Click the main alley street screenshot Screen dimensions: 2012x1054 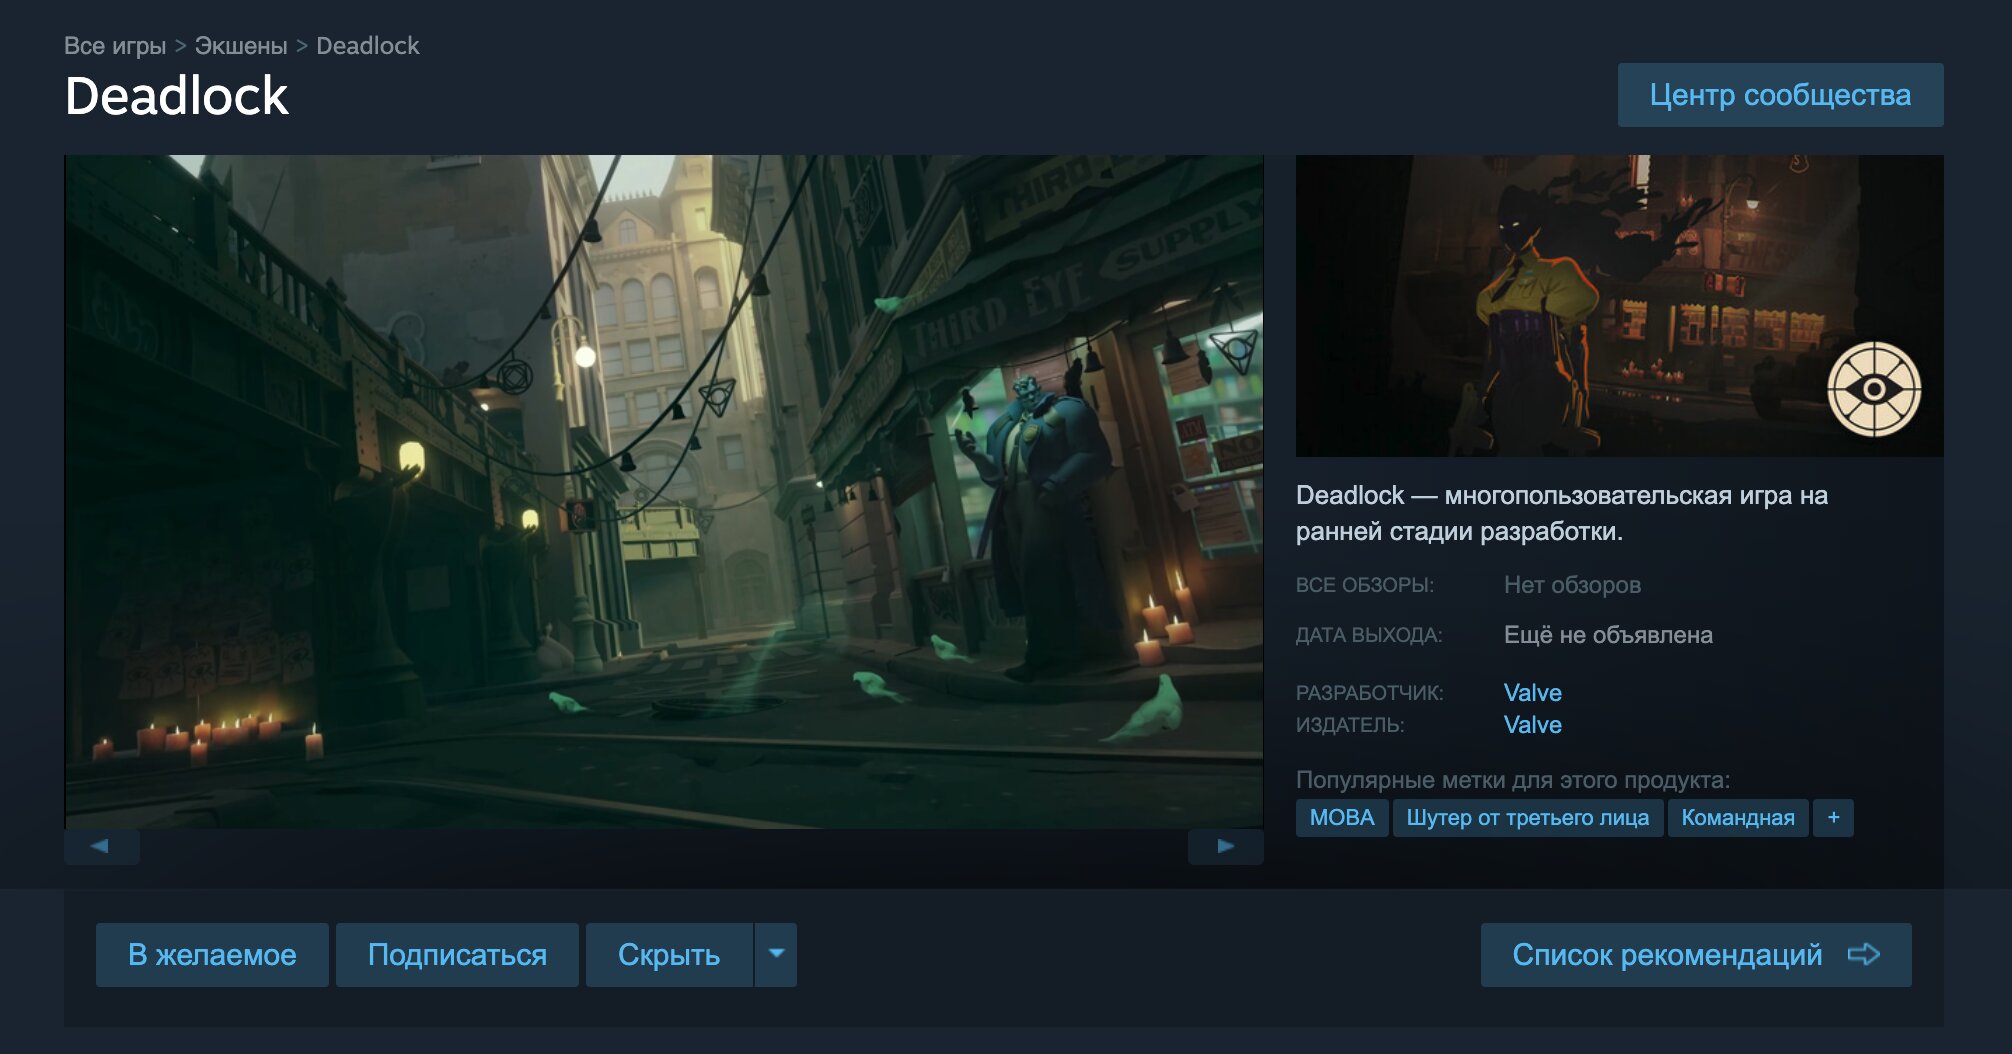tap(664, 491)
